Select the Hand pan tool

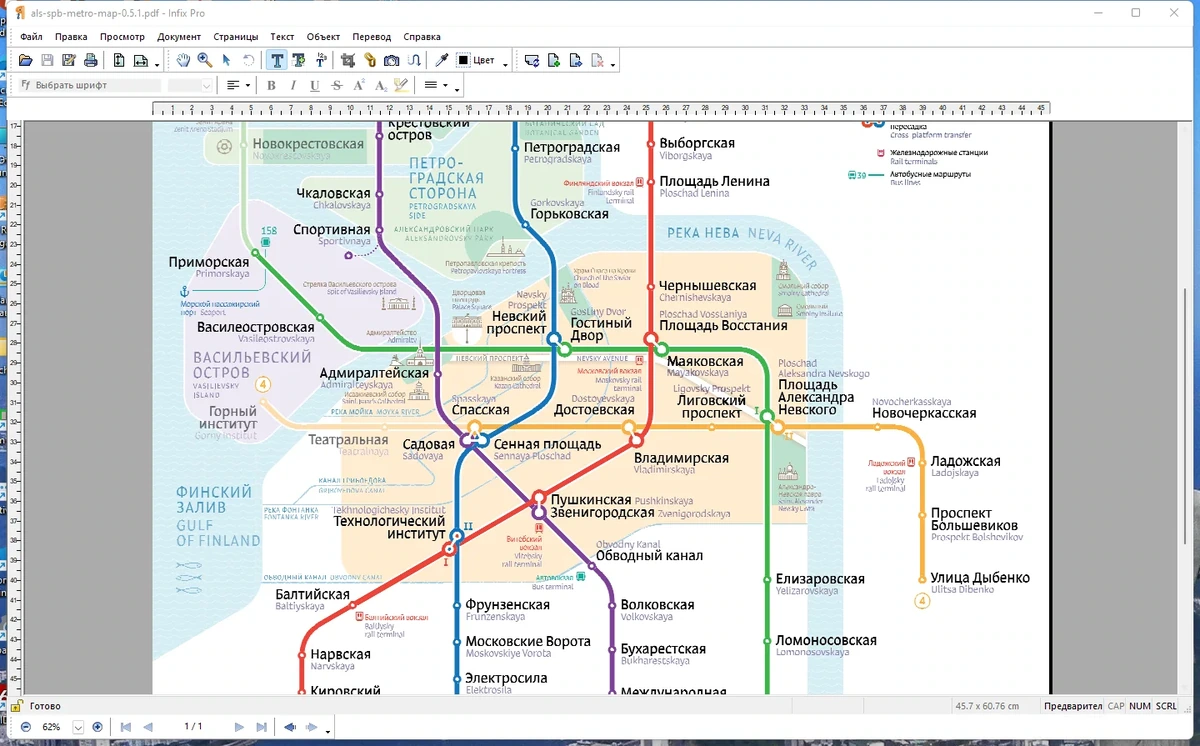[184, 61]
